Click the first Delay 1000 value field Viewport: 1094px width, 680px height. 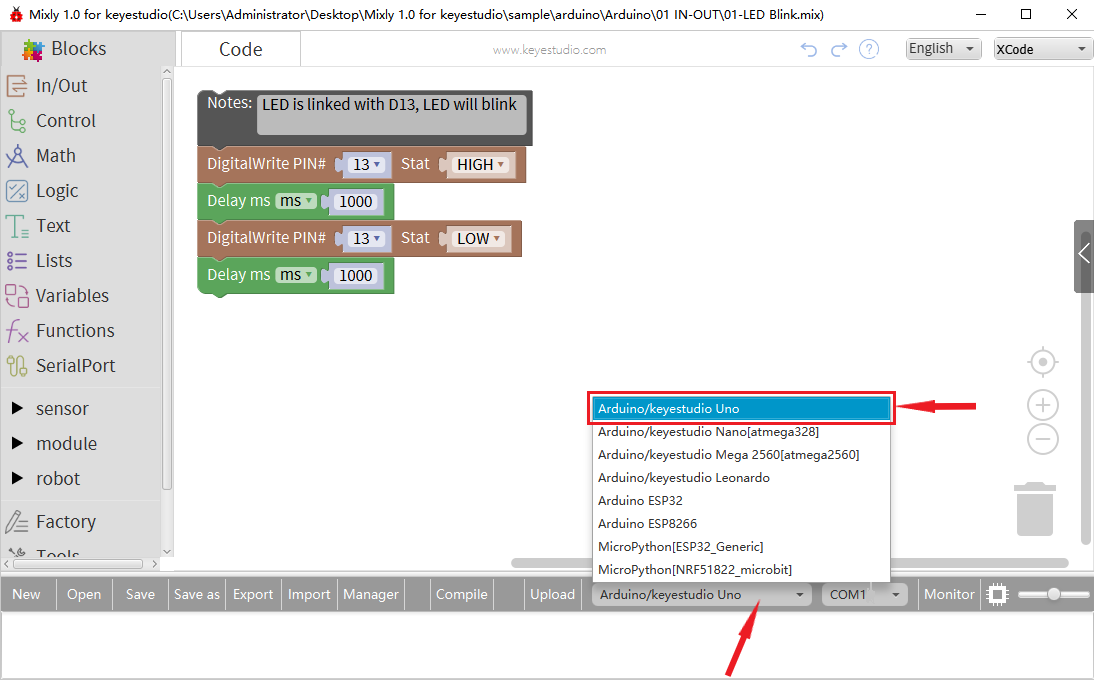tap(356, 202)
